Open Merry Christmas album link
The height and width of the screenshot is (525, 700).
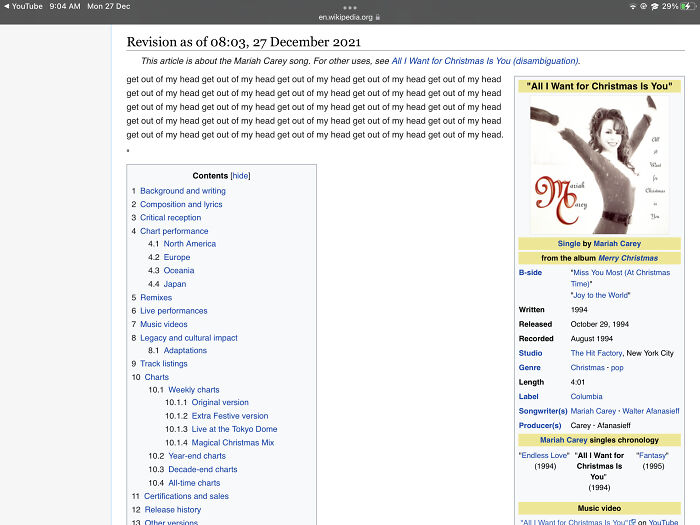[x=627, y=258]
